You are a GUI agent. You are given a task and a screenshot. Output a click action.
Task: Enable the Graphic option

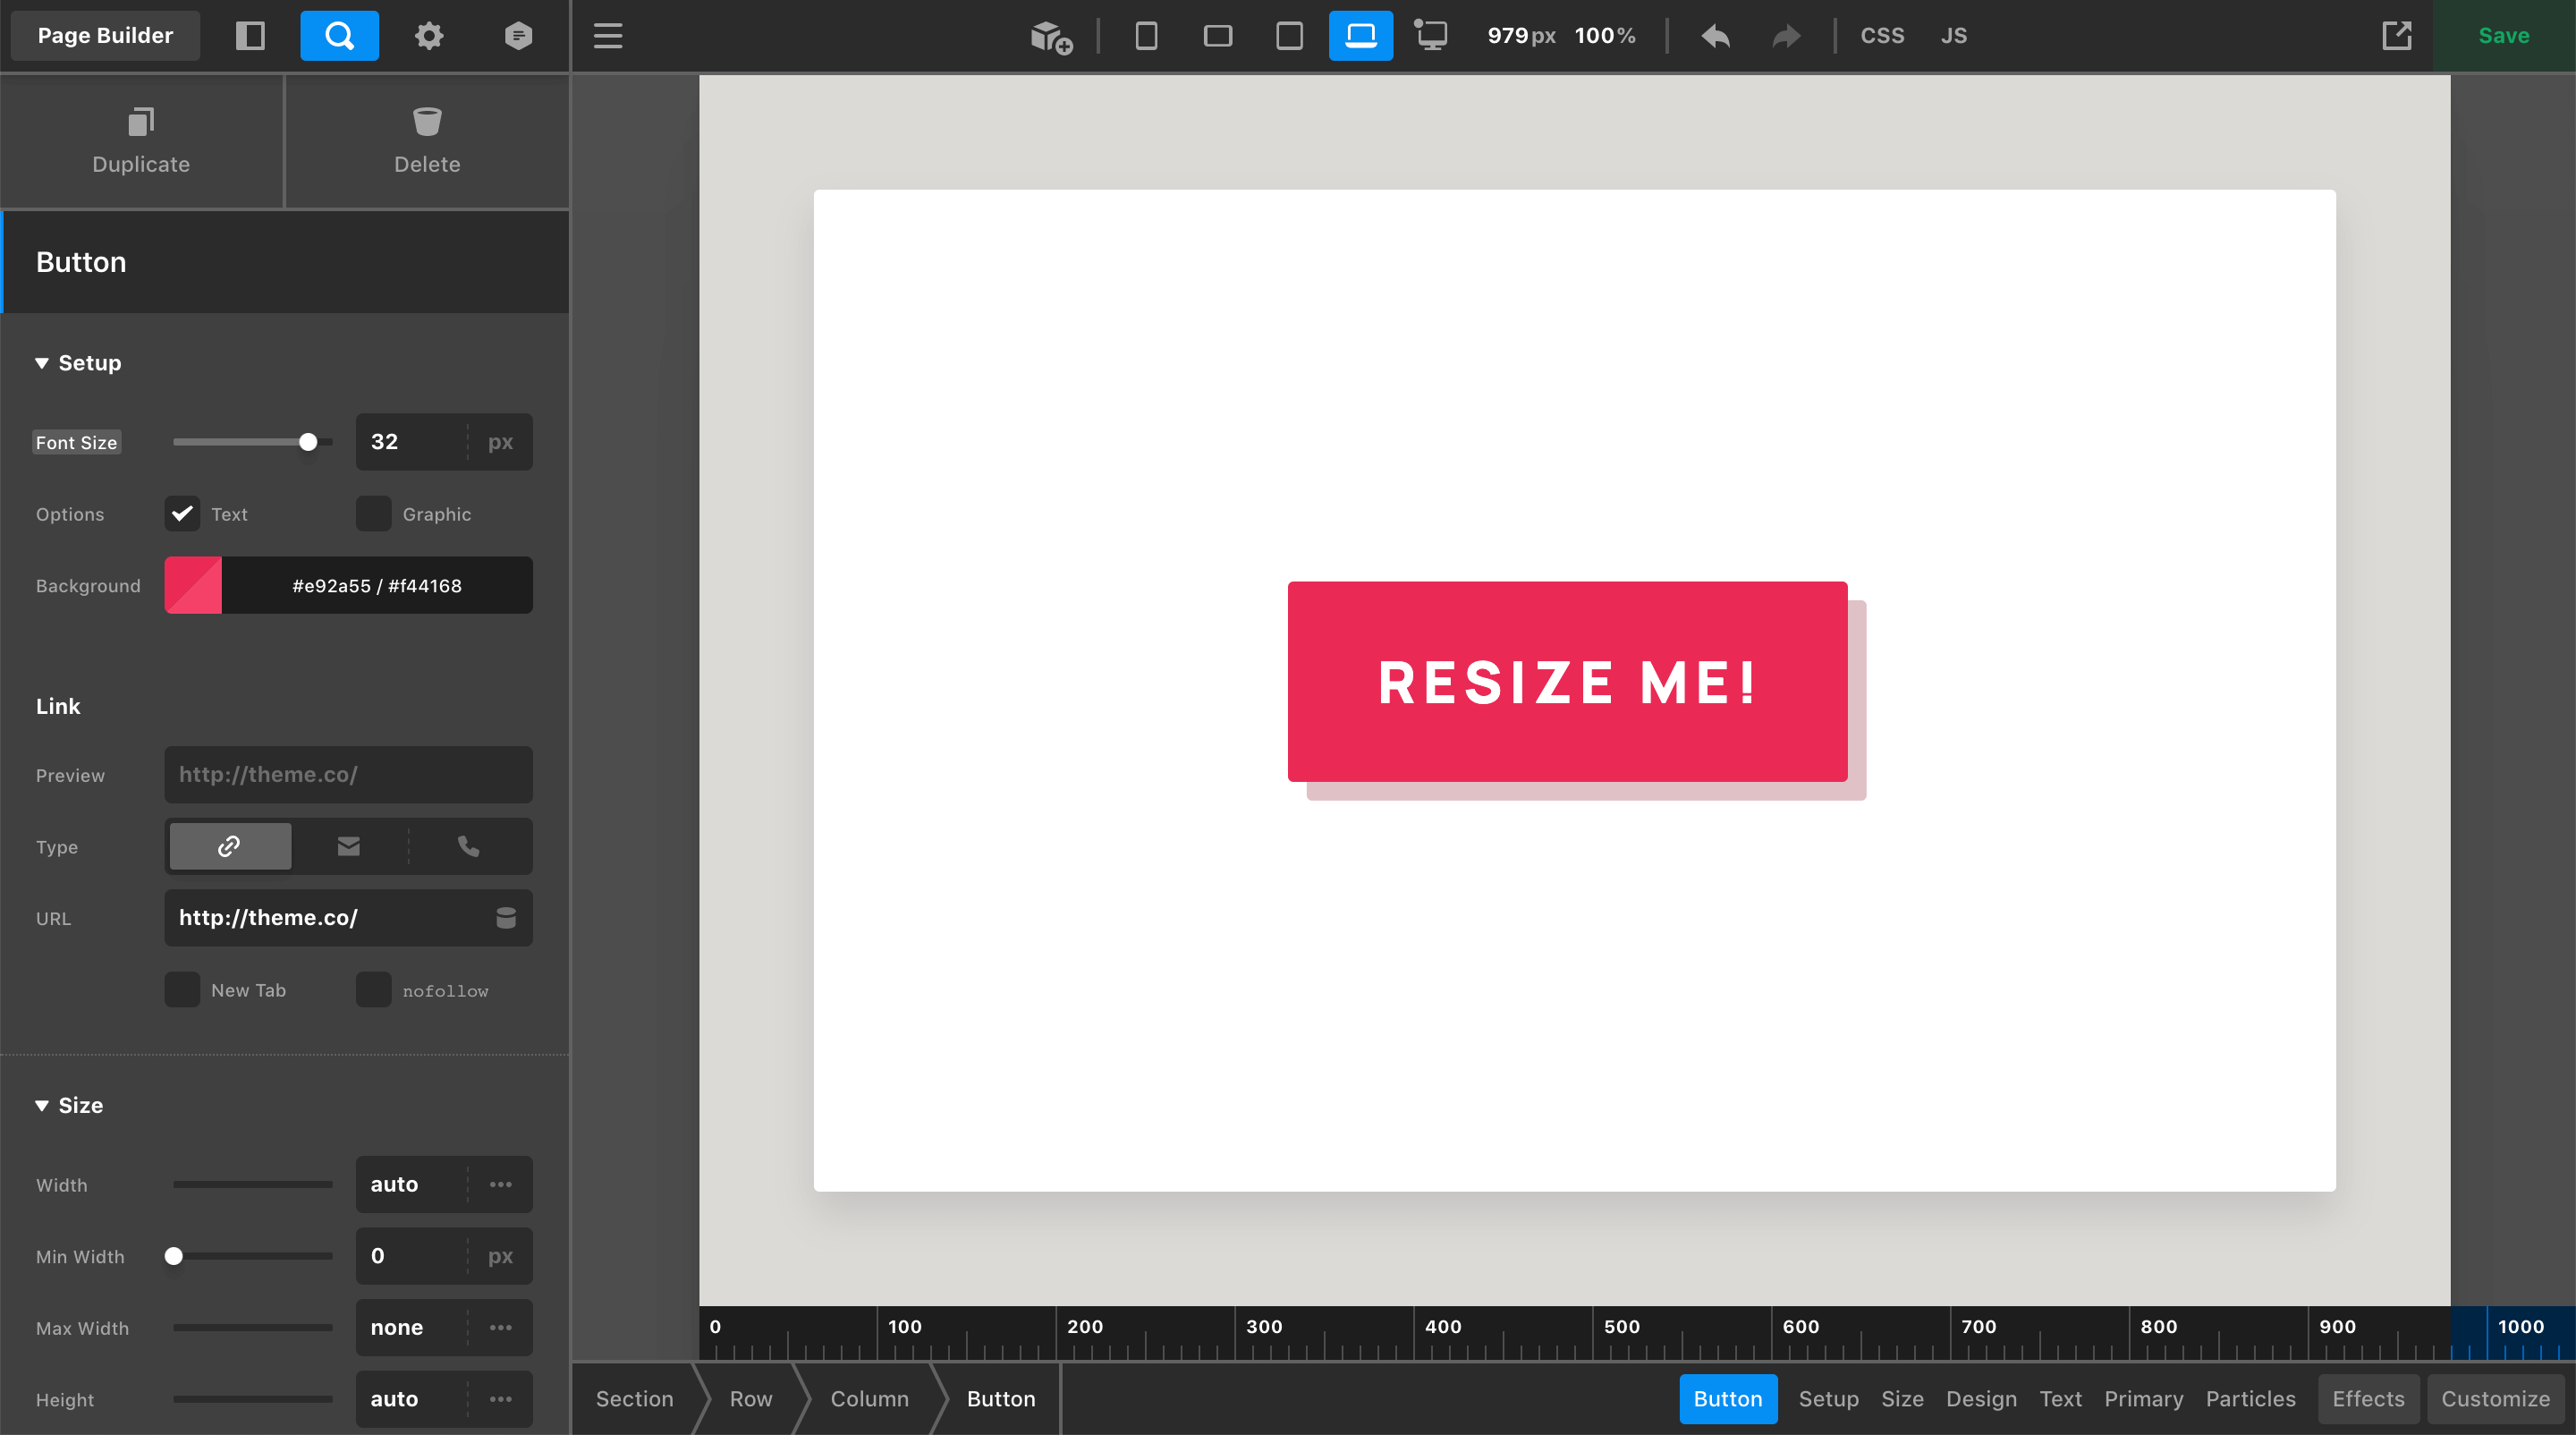pos(373,514)
